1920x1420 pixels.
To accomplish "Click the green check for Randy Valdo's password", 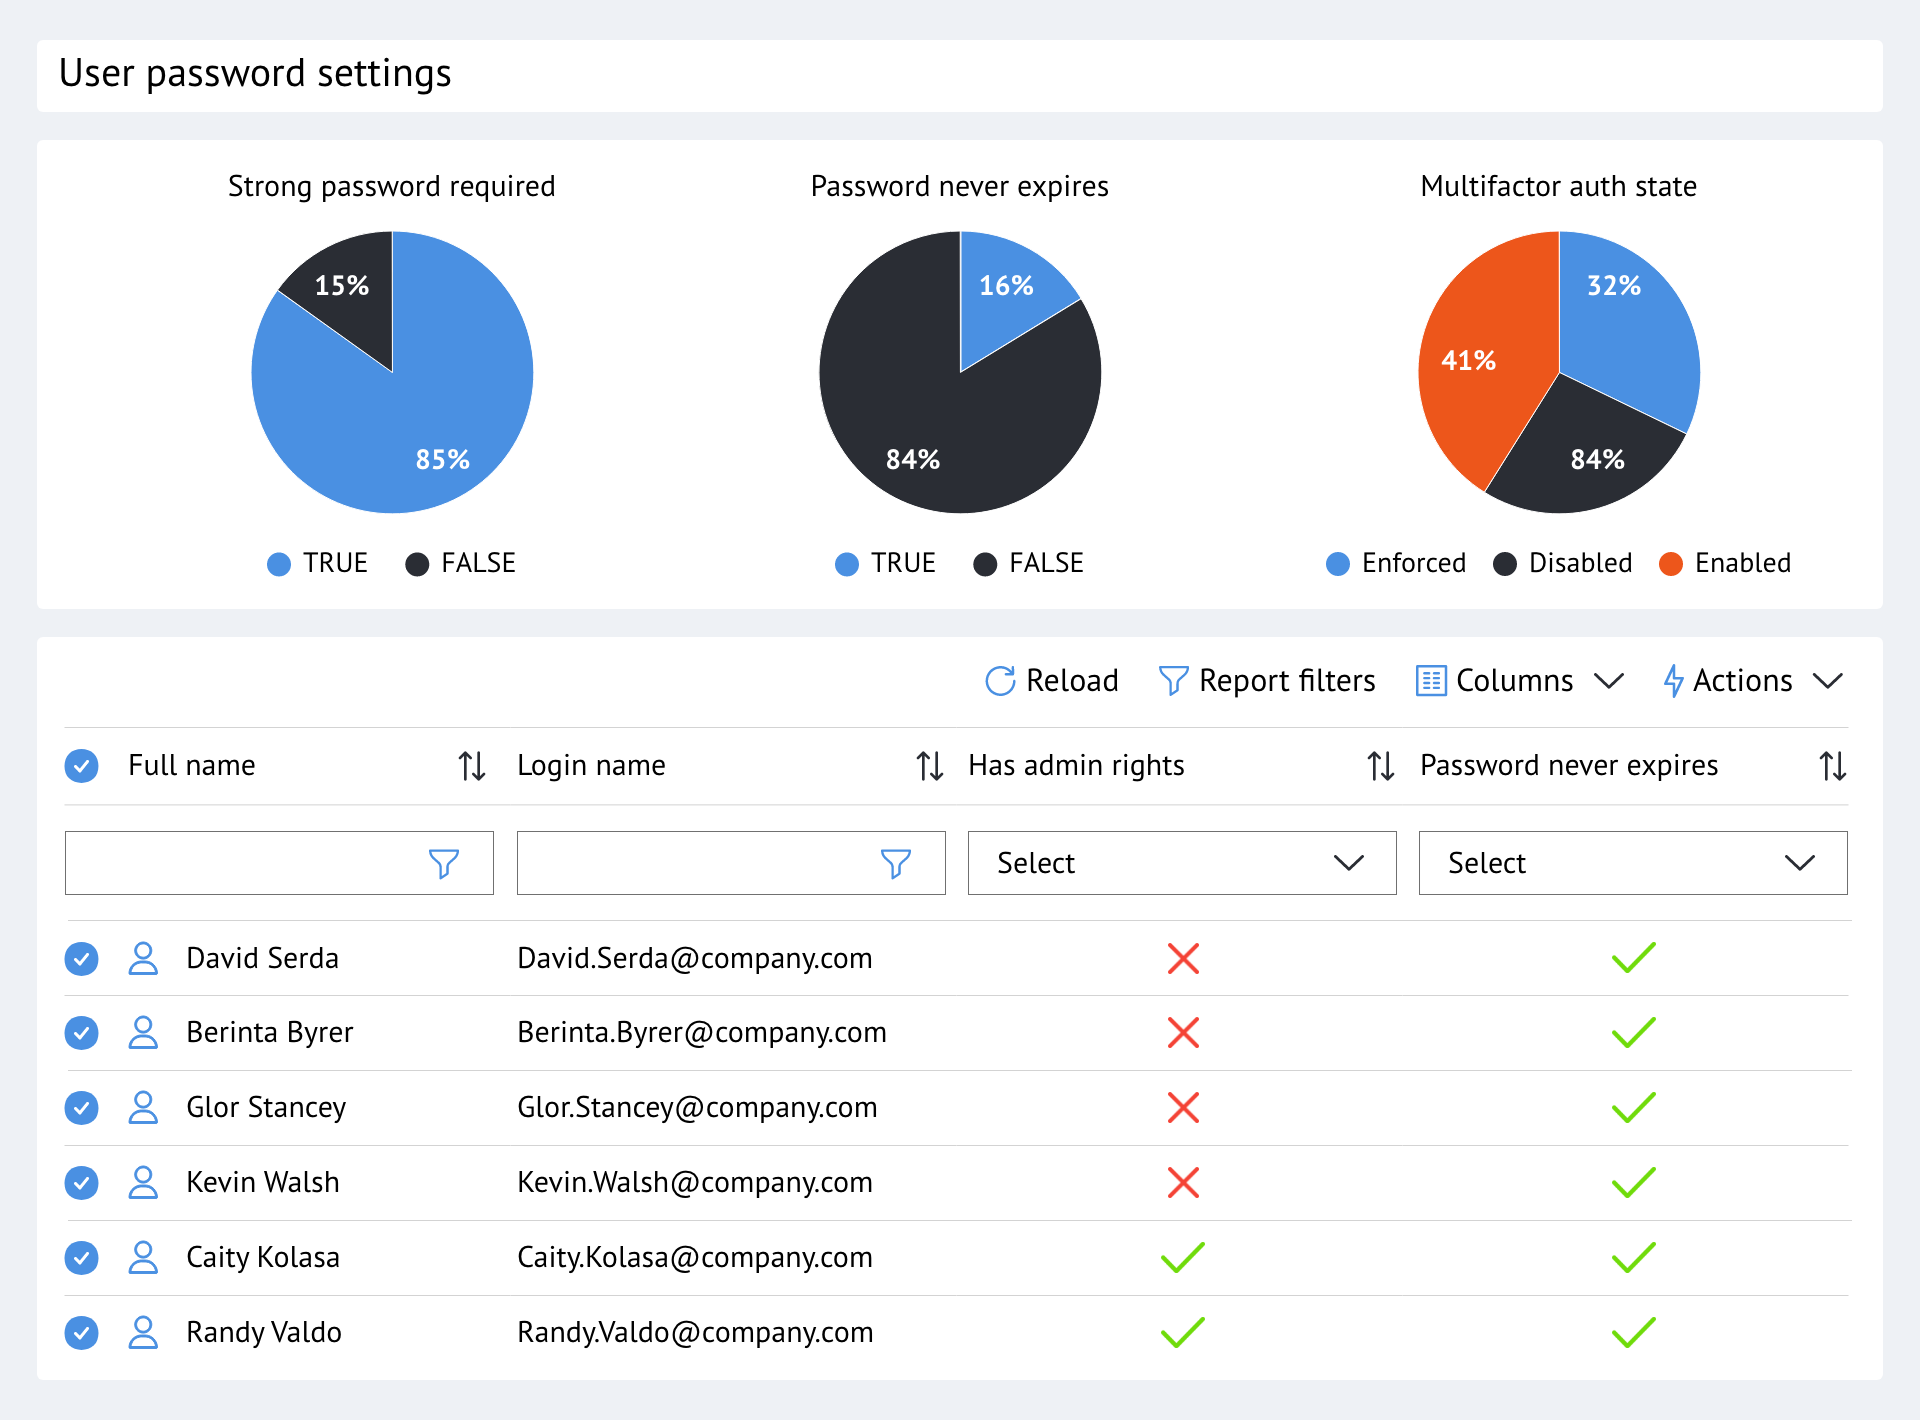I will click(1632, 1331).
